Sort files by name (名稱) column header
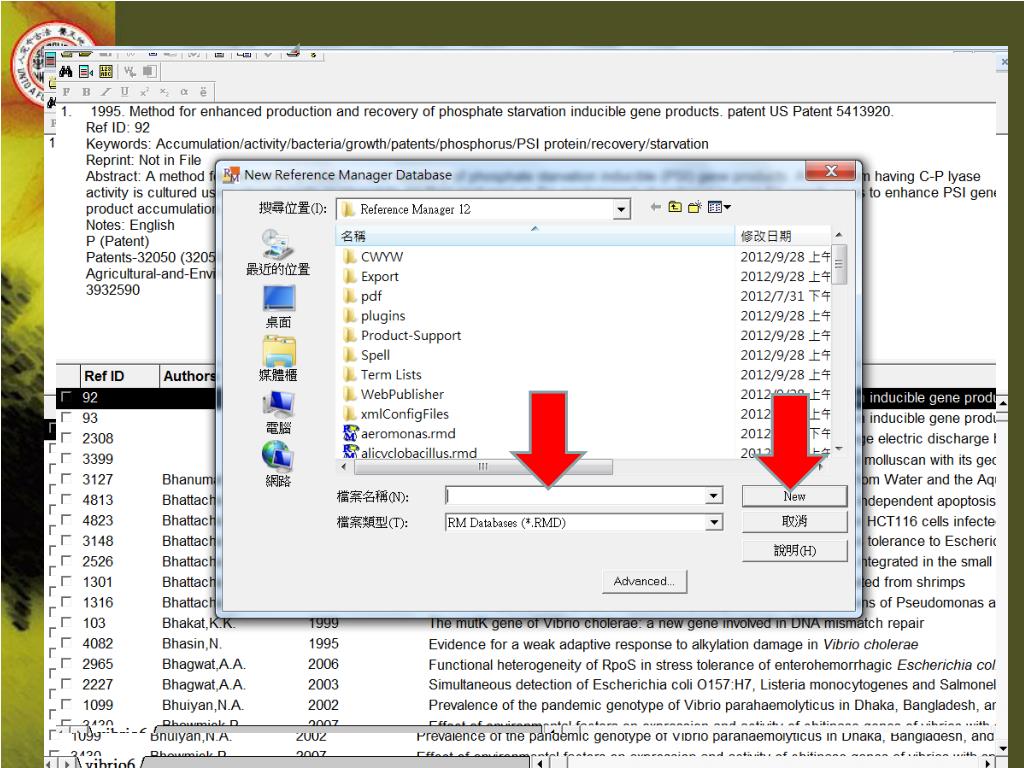1024x768 pixels. (535, 236)
